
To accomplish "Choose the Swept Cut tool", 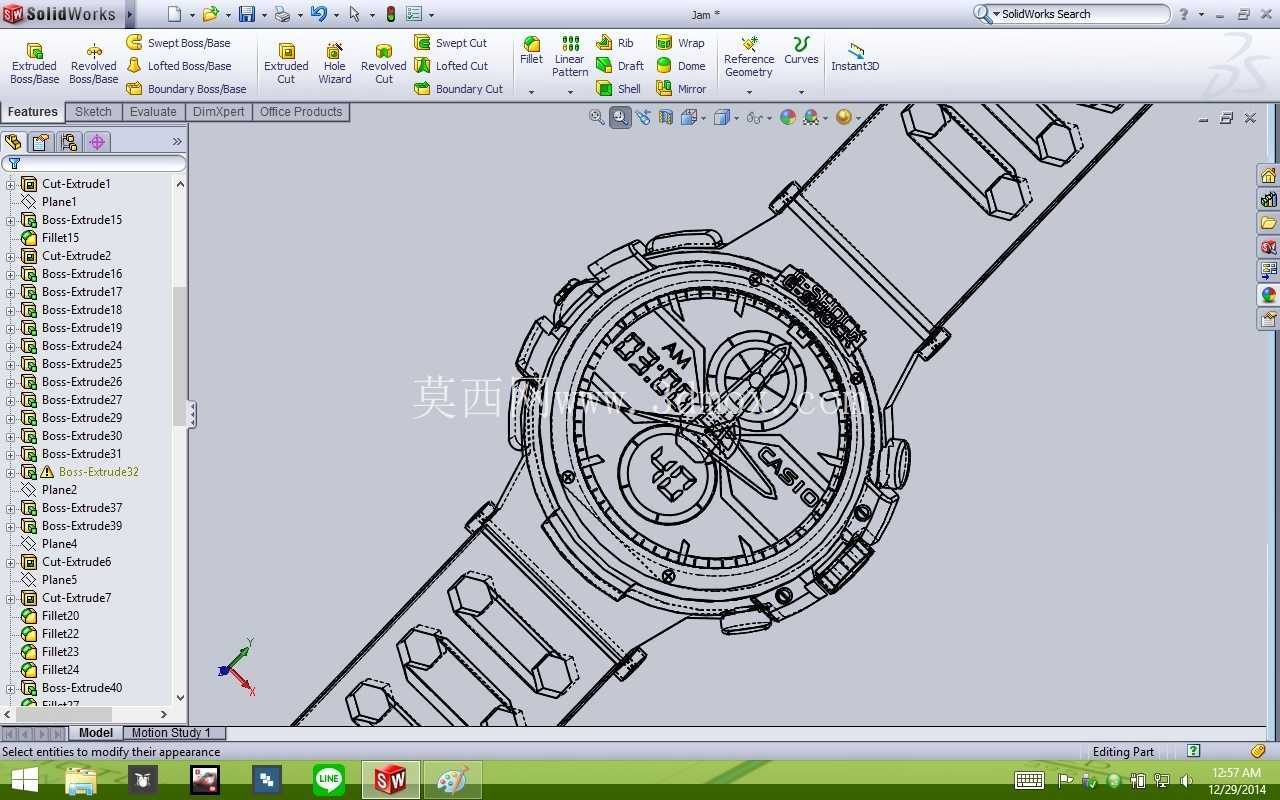I will point(451,43).
